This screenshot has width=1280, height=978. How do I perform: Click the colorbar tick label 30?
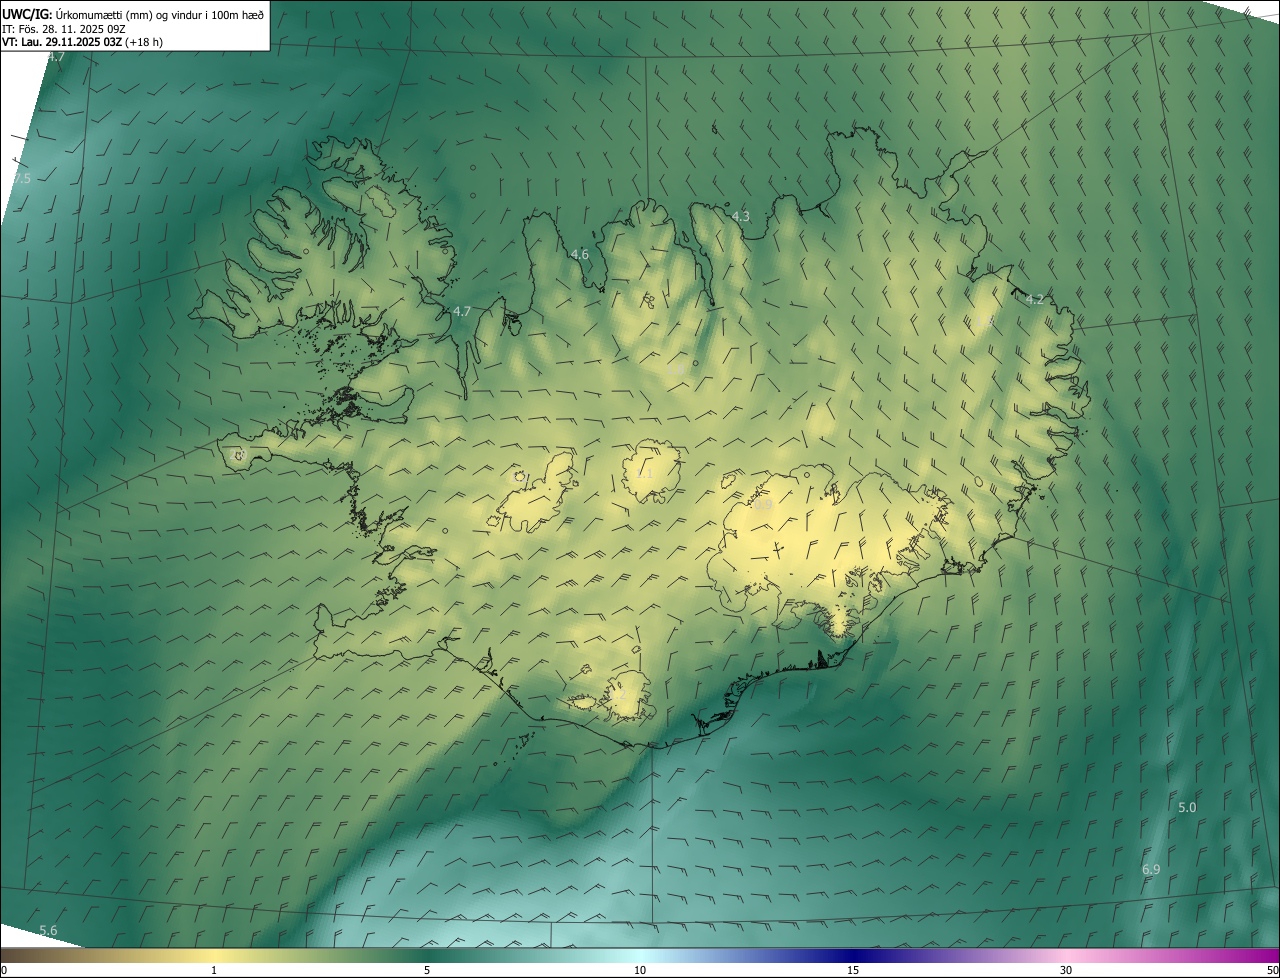(1066, 970)
